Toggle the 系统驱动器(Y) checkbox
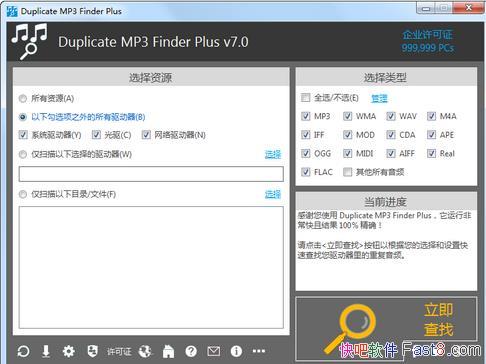The height and width of the screenshot is (364, 486). (23, 135)
